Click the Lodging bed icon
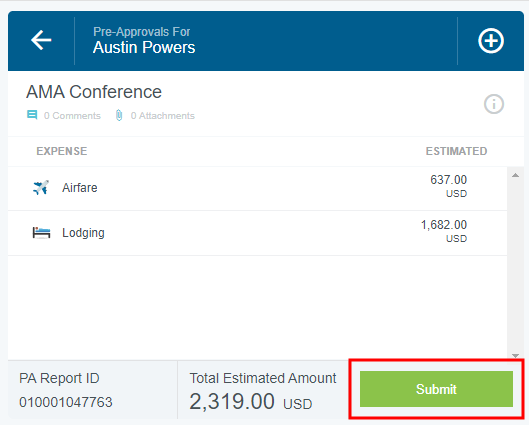 coord(41,233)
